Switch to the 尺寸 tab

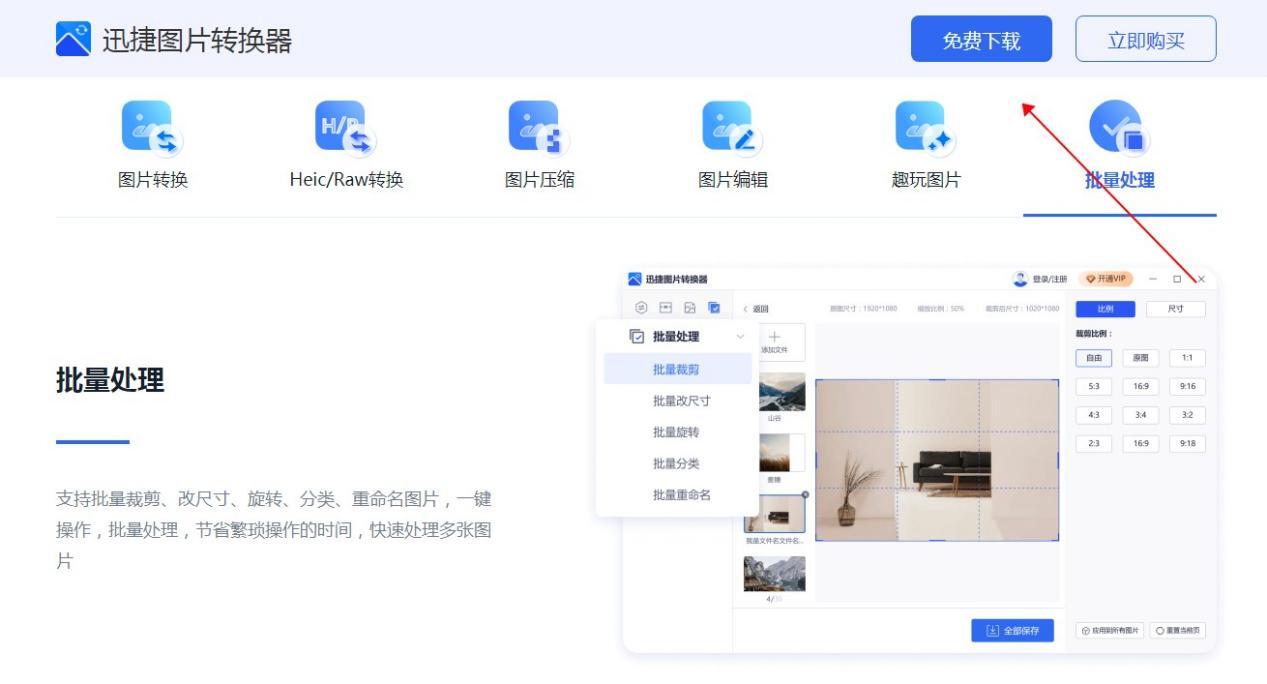[x=1176, y=309]
